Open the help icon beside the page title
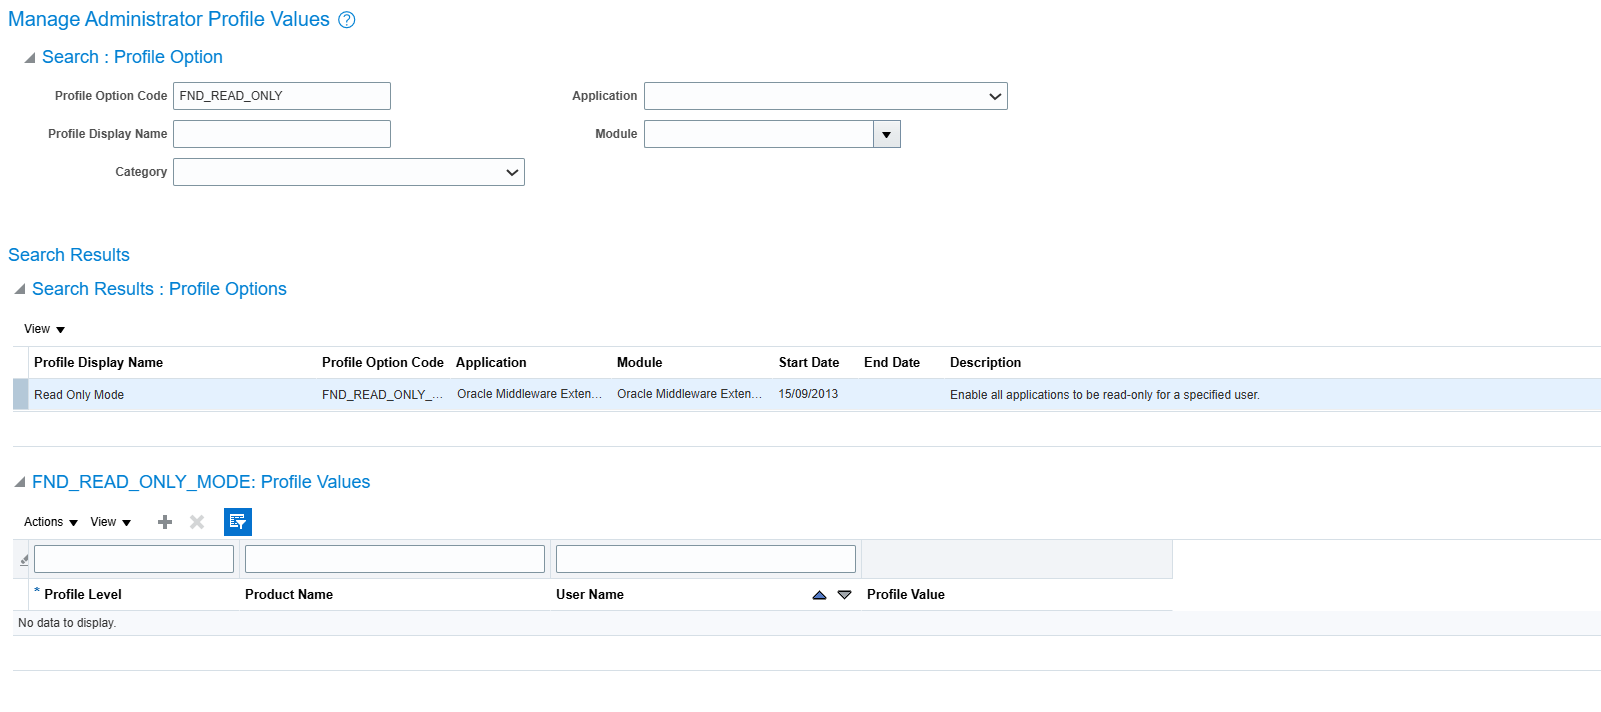 tap(347, 20)
